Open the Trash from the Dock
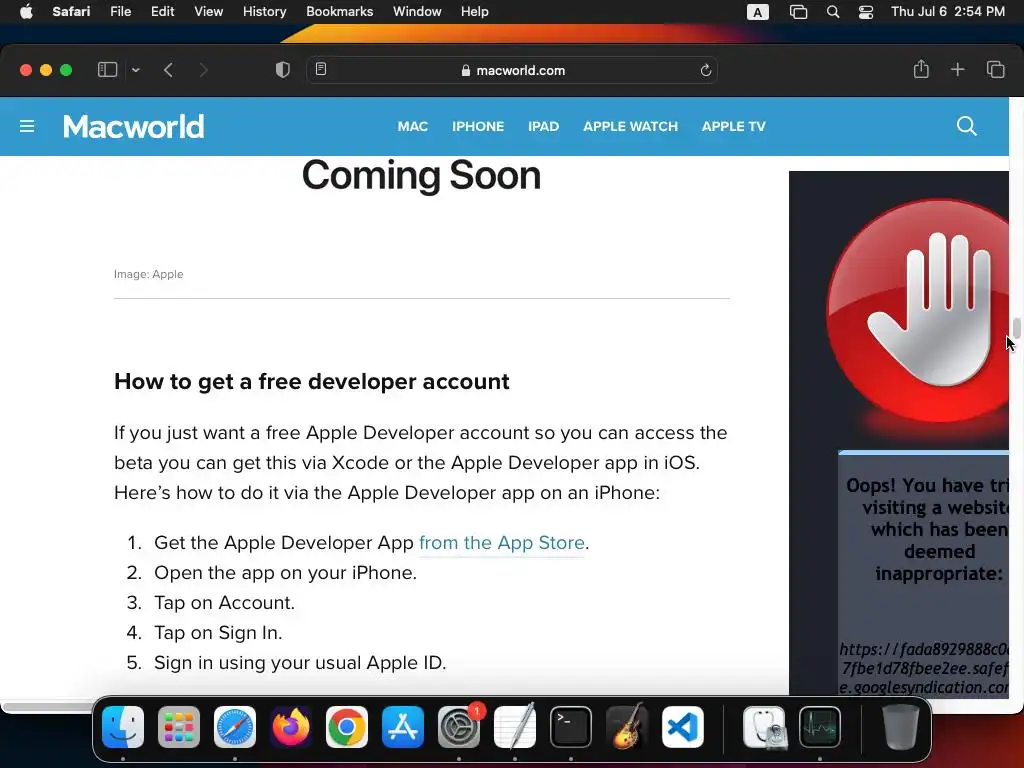1024x768 pixels. pyautogui.click(x=901, y=727)
